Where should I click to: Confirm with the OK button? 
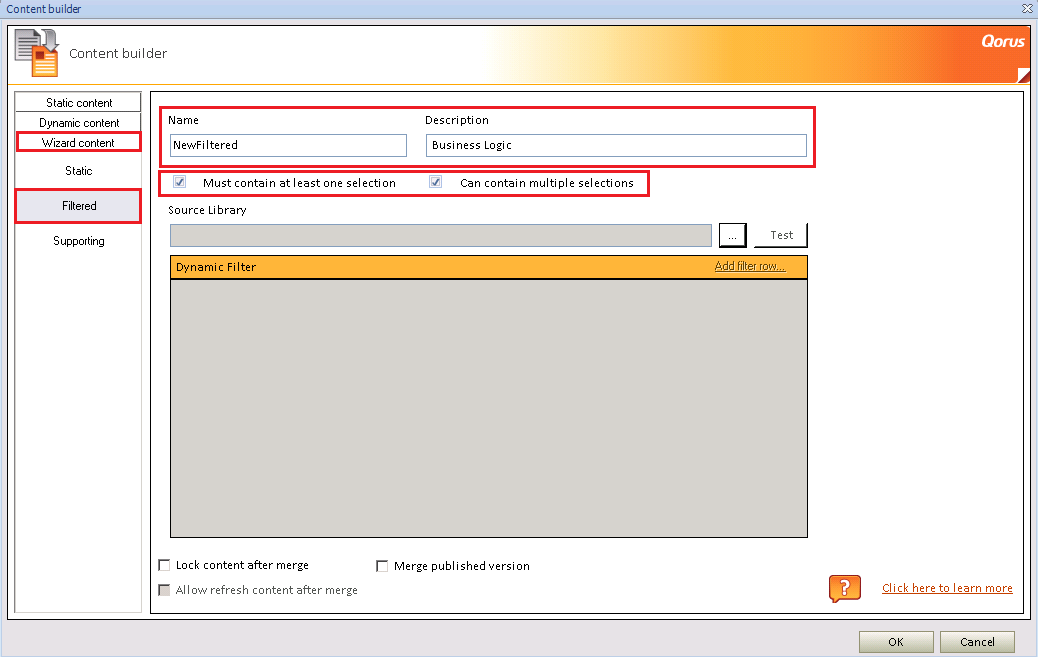pos(896,642)
